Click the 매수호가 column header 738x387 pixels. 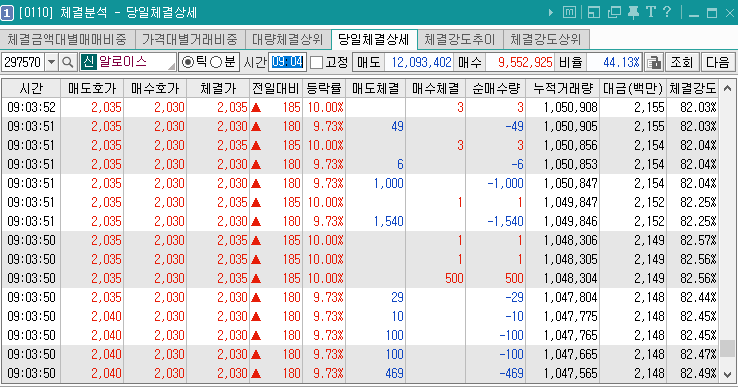pos(155,88)
